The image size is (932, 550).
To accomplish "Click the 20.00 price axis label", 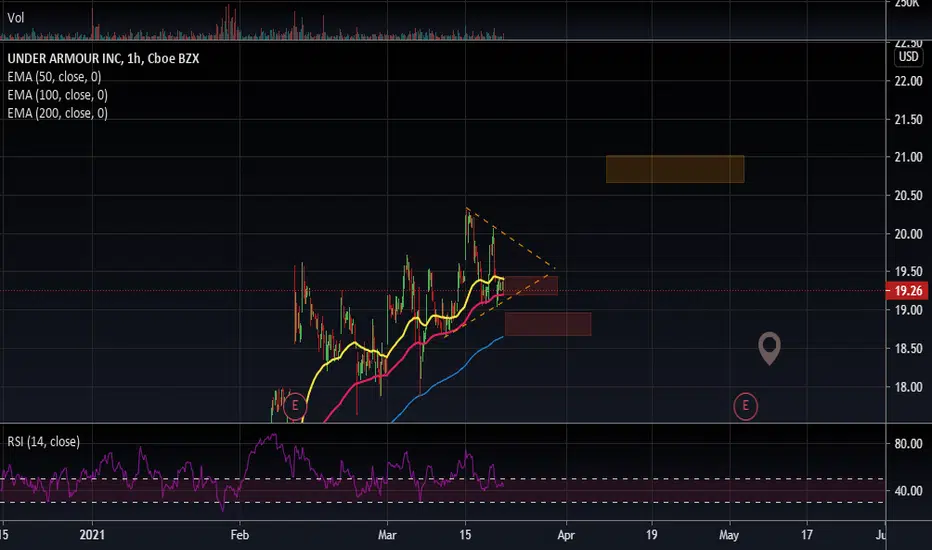I will pyautogui.click(x=908, y=234).
